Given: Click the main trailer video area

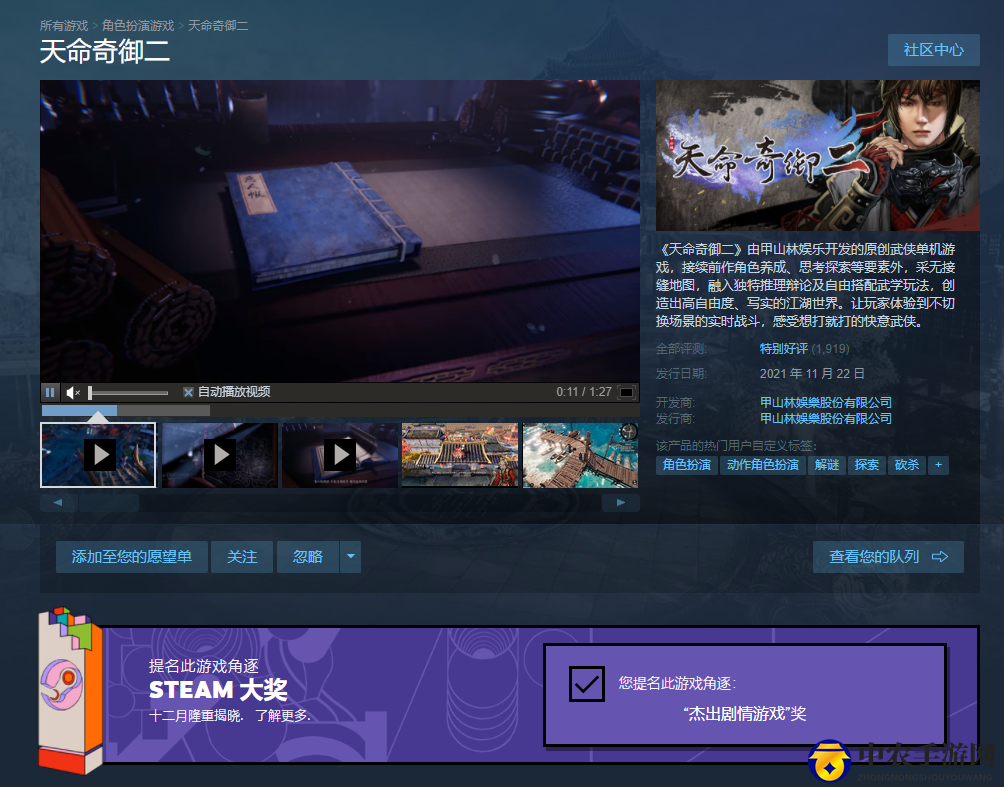Looking at the screenshot, I should click(x=340, y=231).
